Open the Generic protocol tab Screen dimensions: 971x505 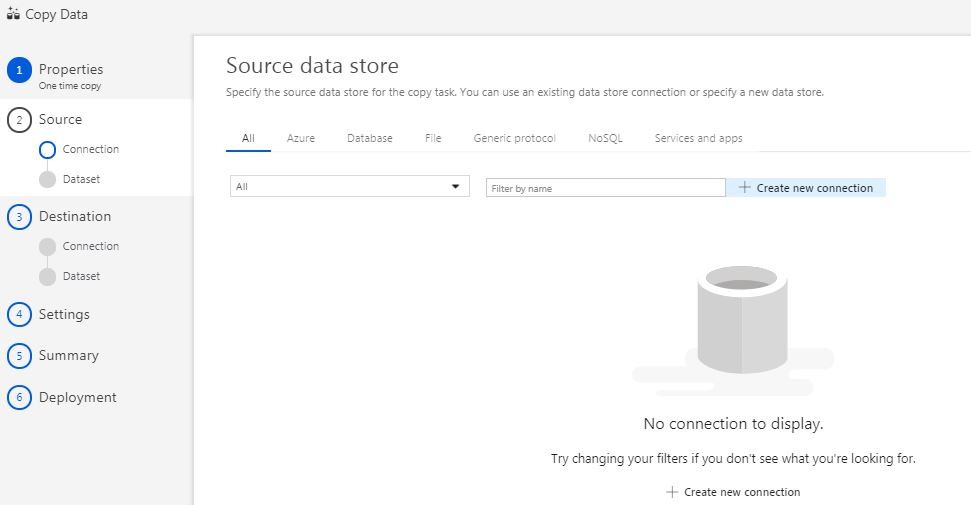click(515, 138)
